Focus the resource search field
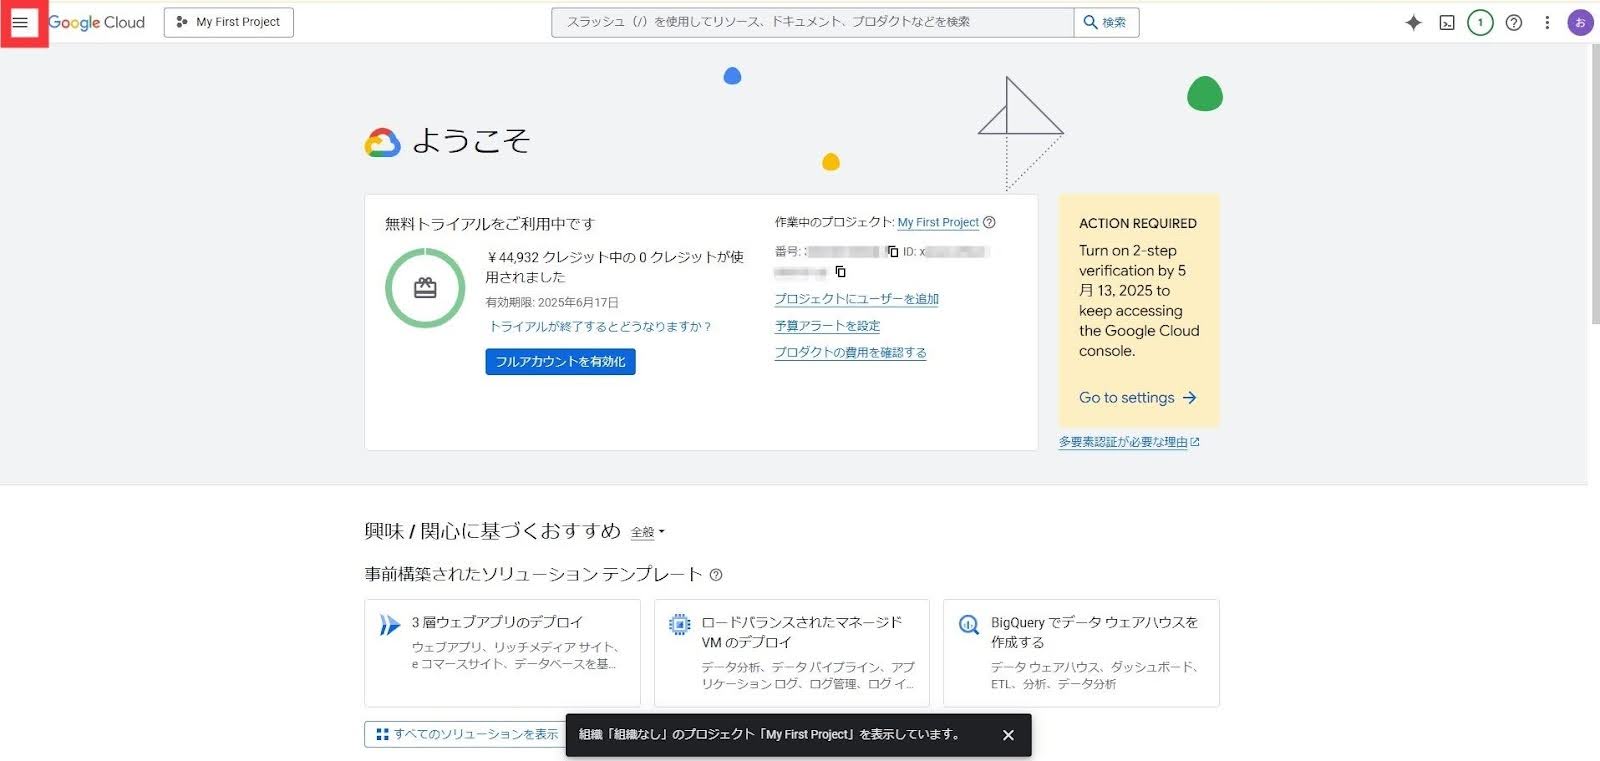The width and height of the screenshot is (1600, 761). tap(812, 22)
